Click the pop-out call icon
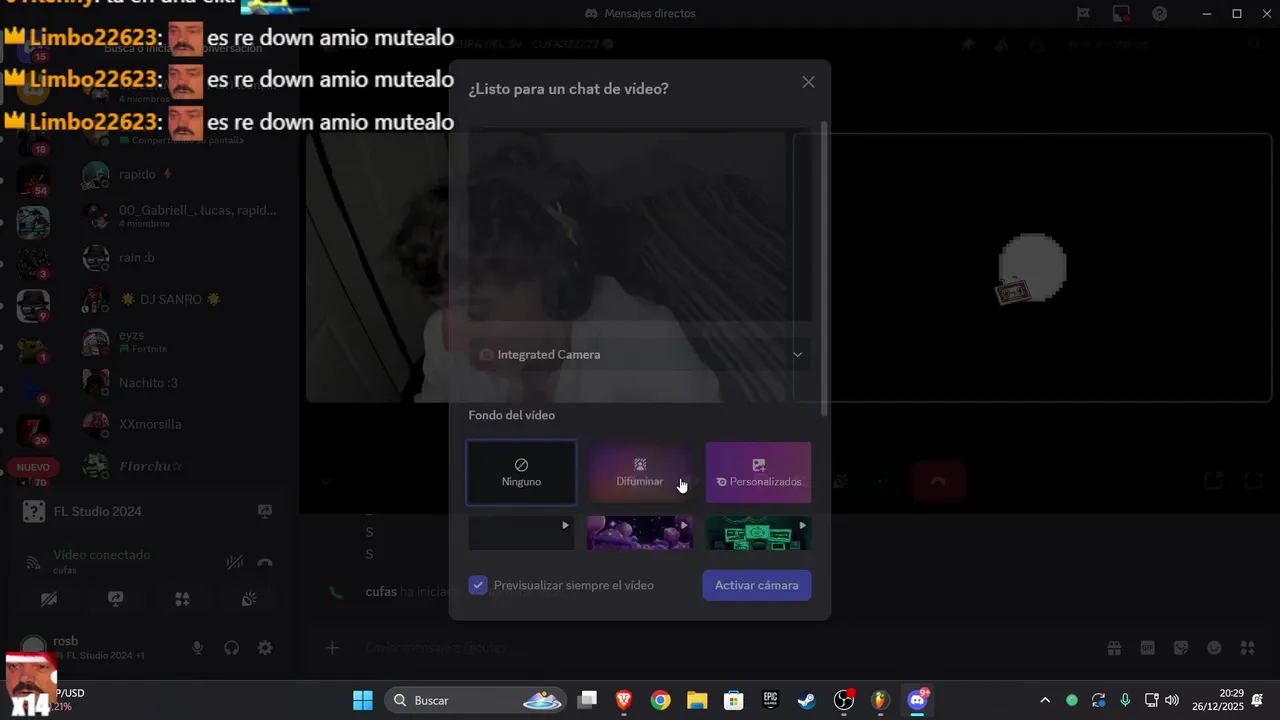Screen dimensions: 1280x720 tap(1213, 481)
